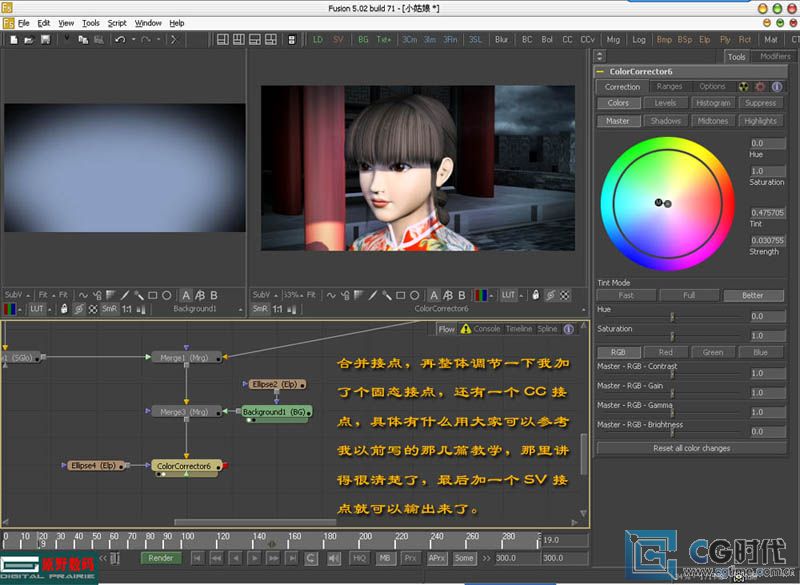Viewport: 800px width, 585px height.
Task: Click the radiation icon in ColorCorrector6 header
Action: (x=743, y=87)
